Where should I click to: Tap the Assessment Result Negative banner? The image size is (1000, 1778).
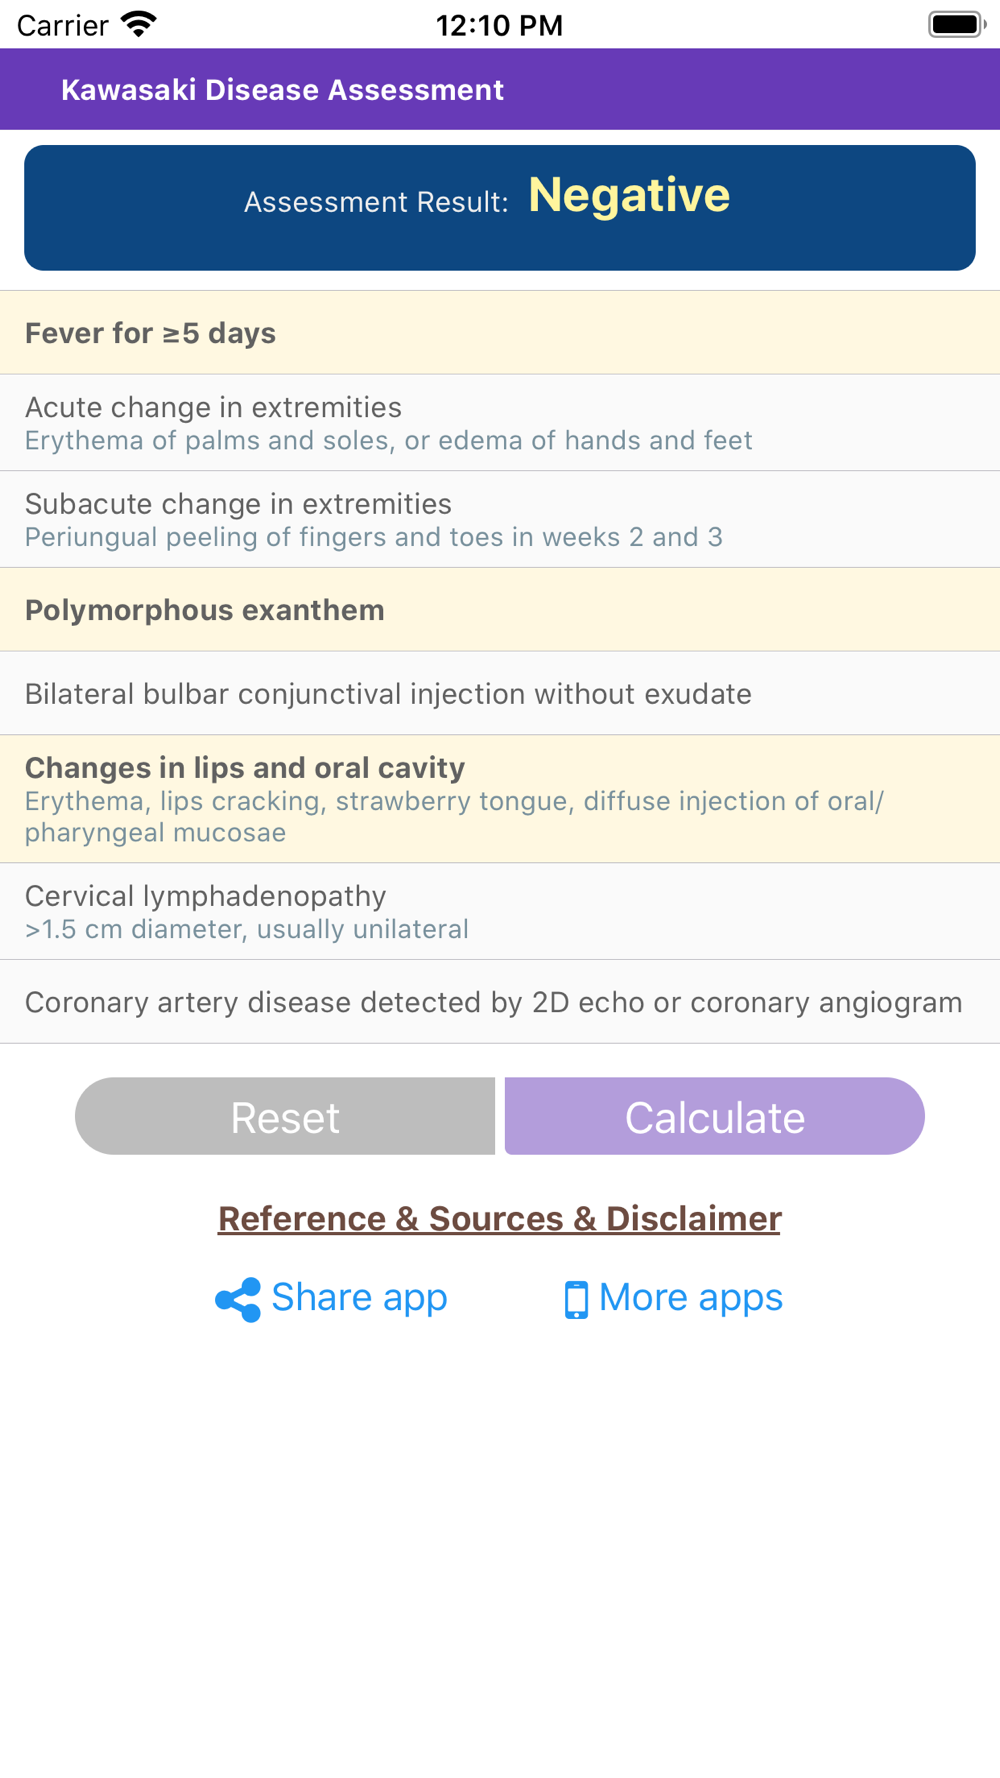pos(500,208)
